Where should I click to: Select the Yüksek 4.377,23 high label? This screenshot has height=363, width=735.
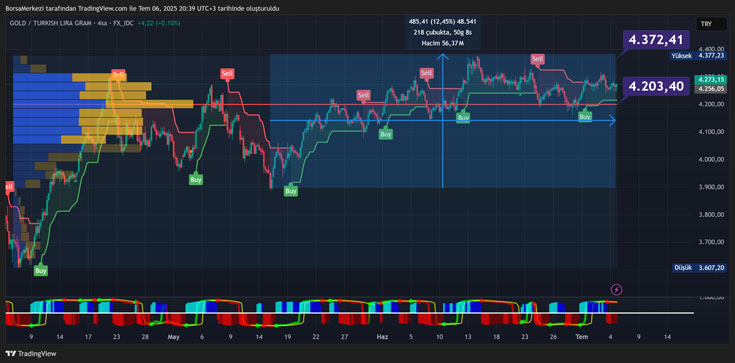coord(698,55)
